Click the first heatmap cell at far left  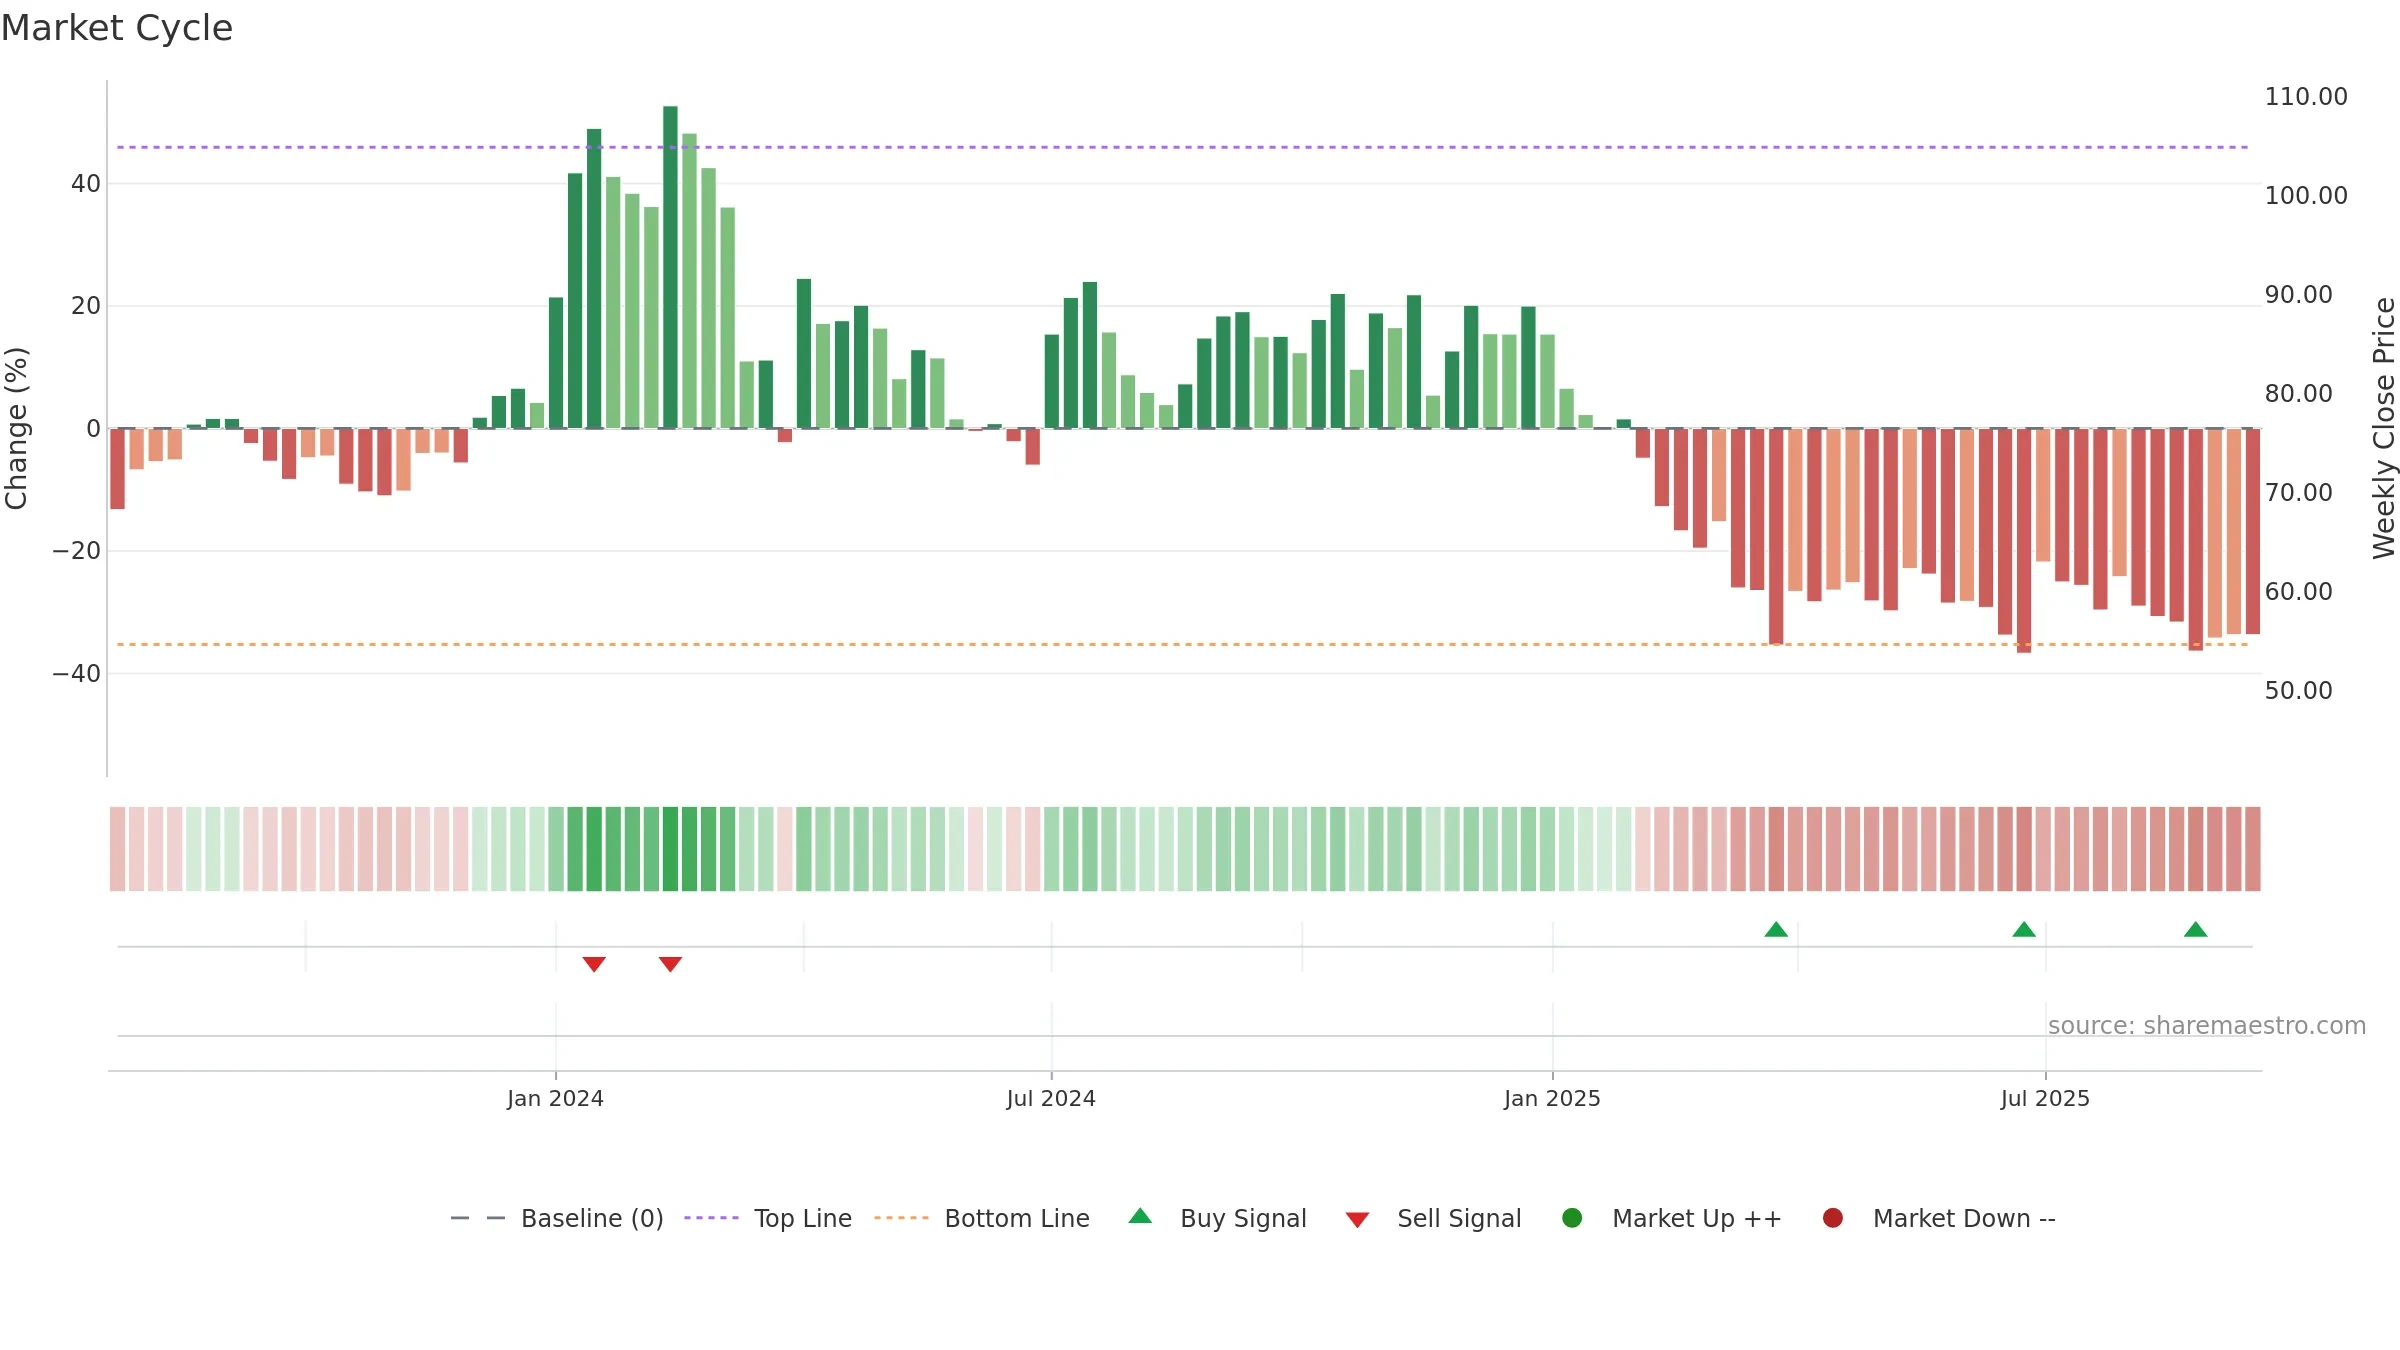coord(118,849)
